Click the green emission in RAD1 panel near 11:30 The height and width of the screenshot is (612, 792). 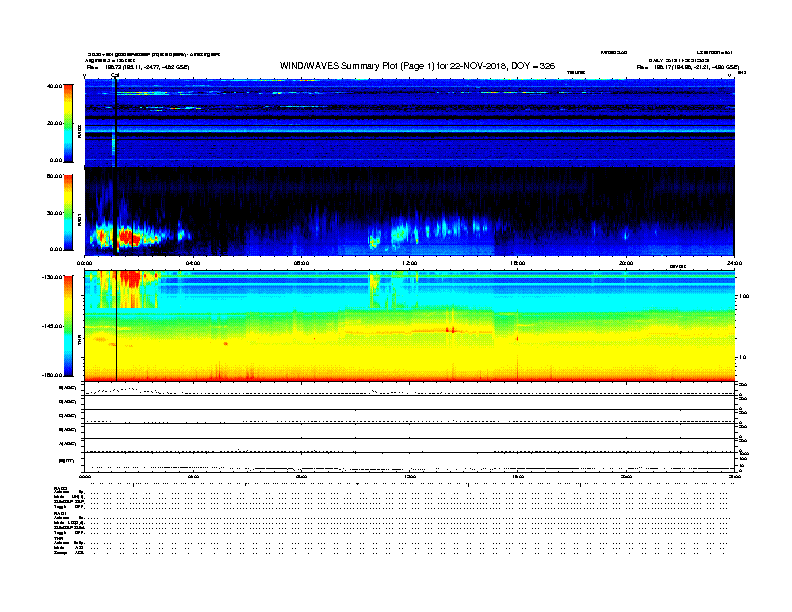(x=399, y=233)
